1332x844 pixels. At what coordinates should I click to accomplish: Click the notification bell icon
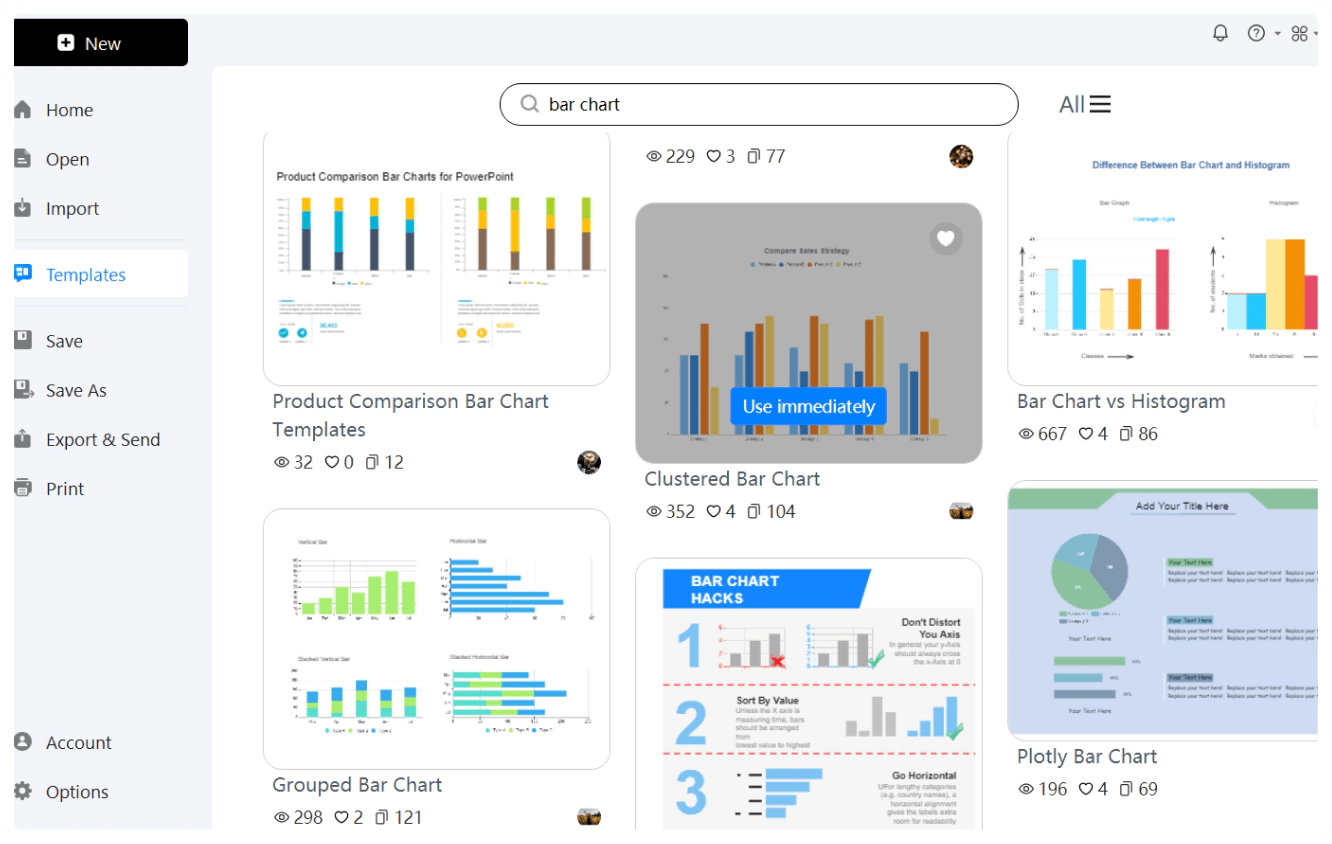coord(1220,33)
